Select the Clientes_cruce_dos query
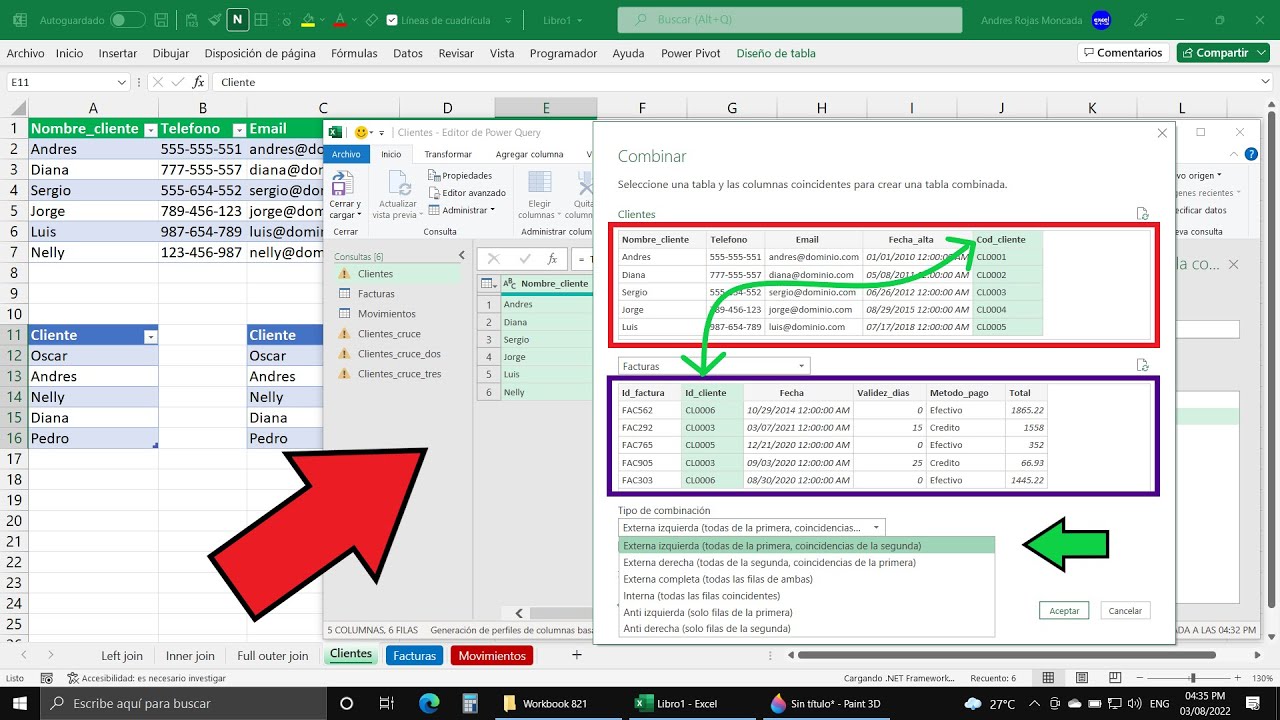 pyautogui.click(x=399, y=354)
